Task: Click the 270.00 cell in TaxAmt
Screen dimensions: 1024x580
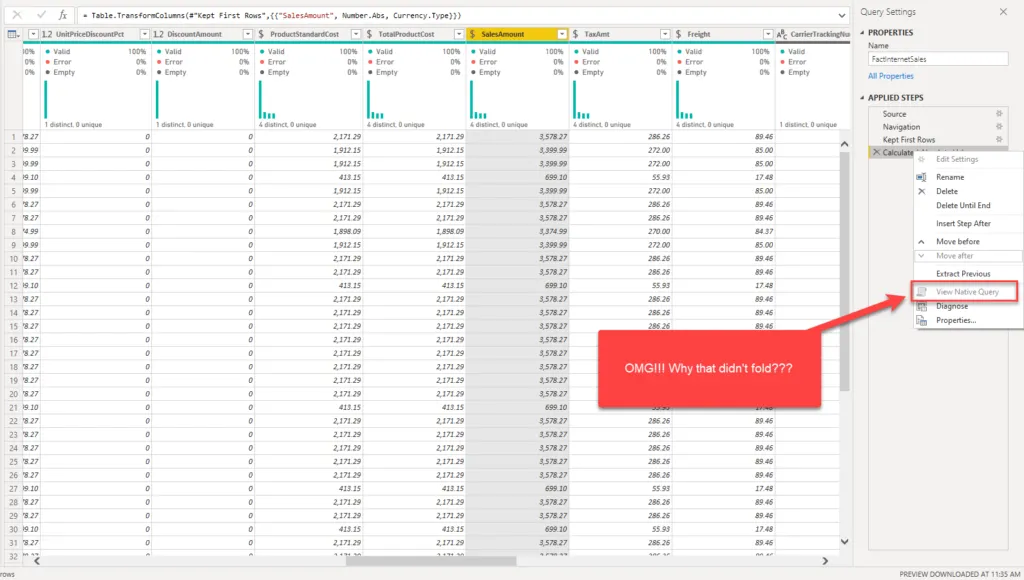Action: pos(620,231)
